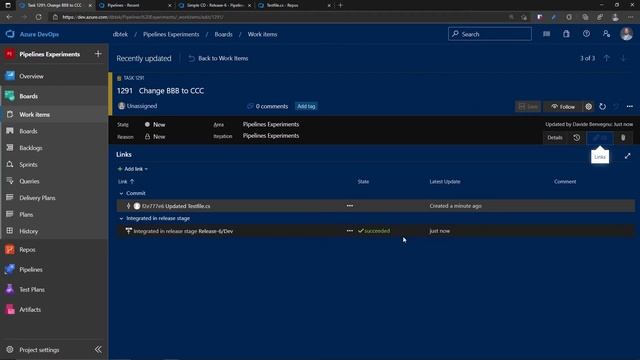Select the top-level Boards hub icon

(x=10, y=96)
